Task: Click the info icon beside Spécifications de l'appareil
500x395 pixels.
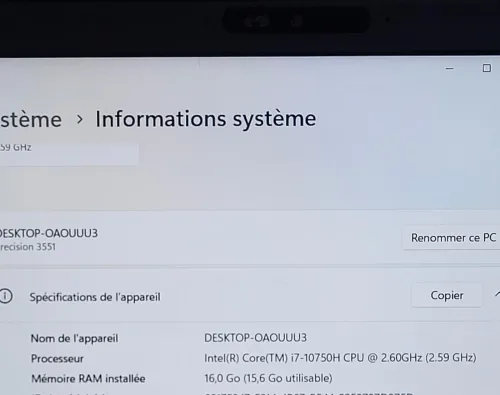Action: 6,296
